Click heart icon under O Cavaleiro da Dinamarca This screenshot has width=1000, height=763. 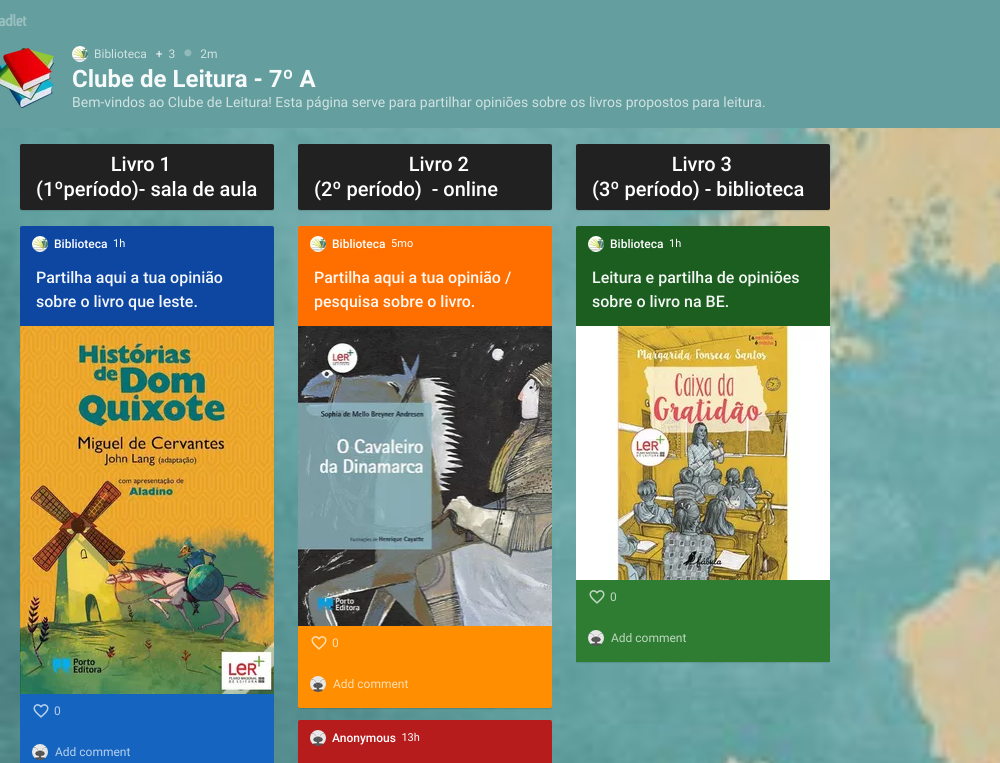click(319, 642)
